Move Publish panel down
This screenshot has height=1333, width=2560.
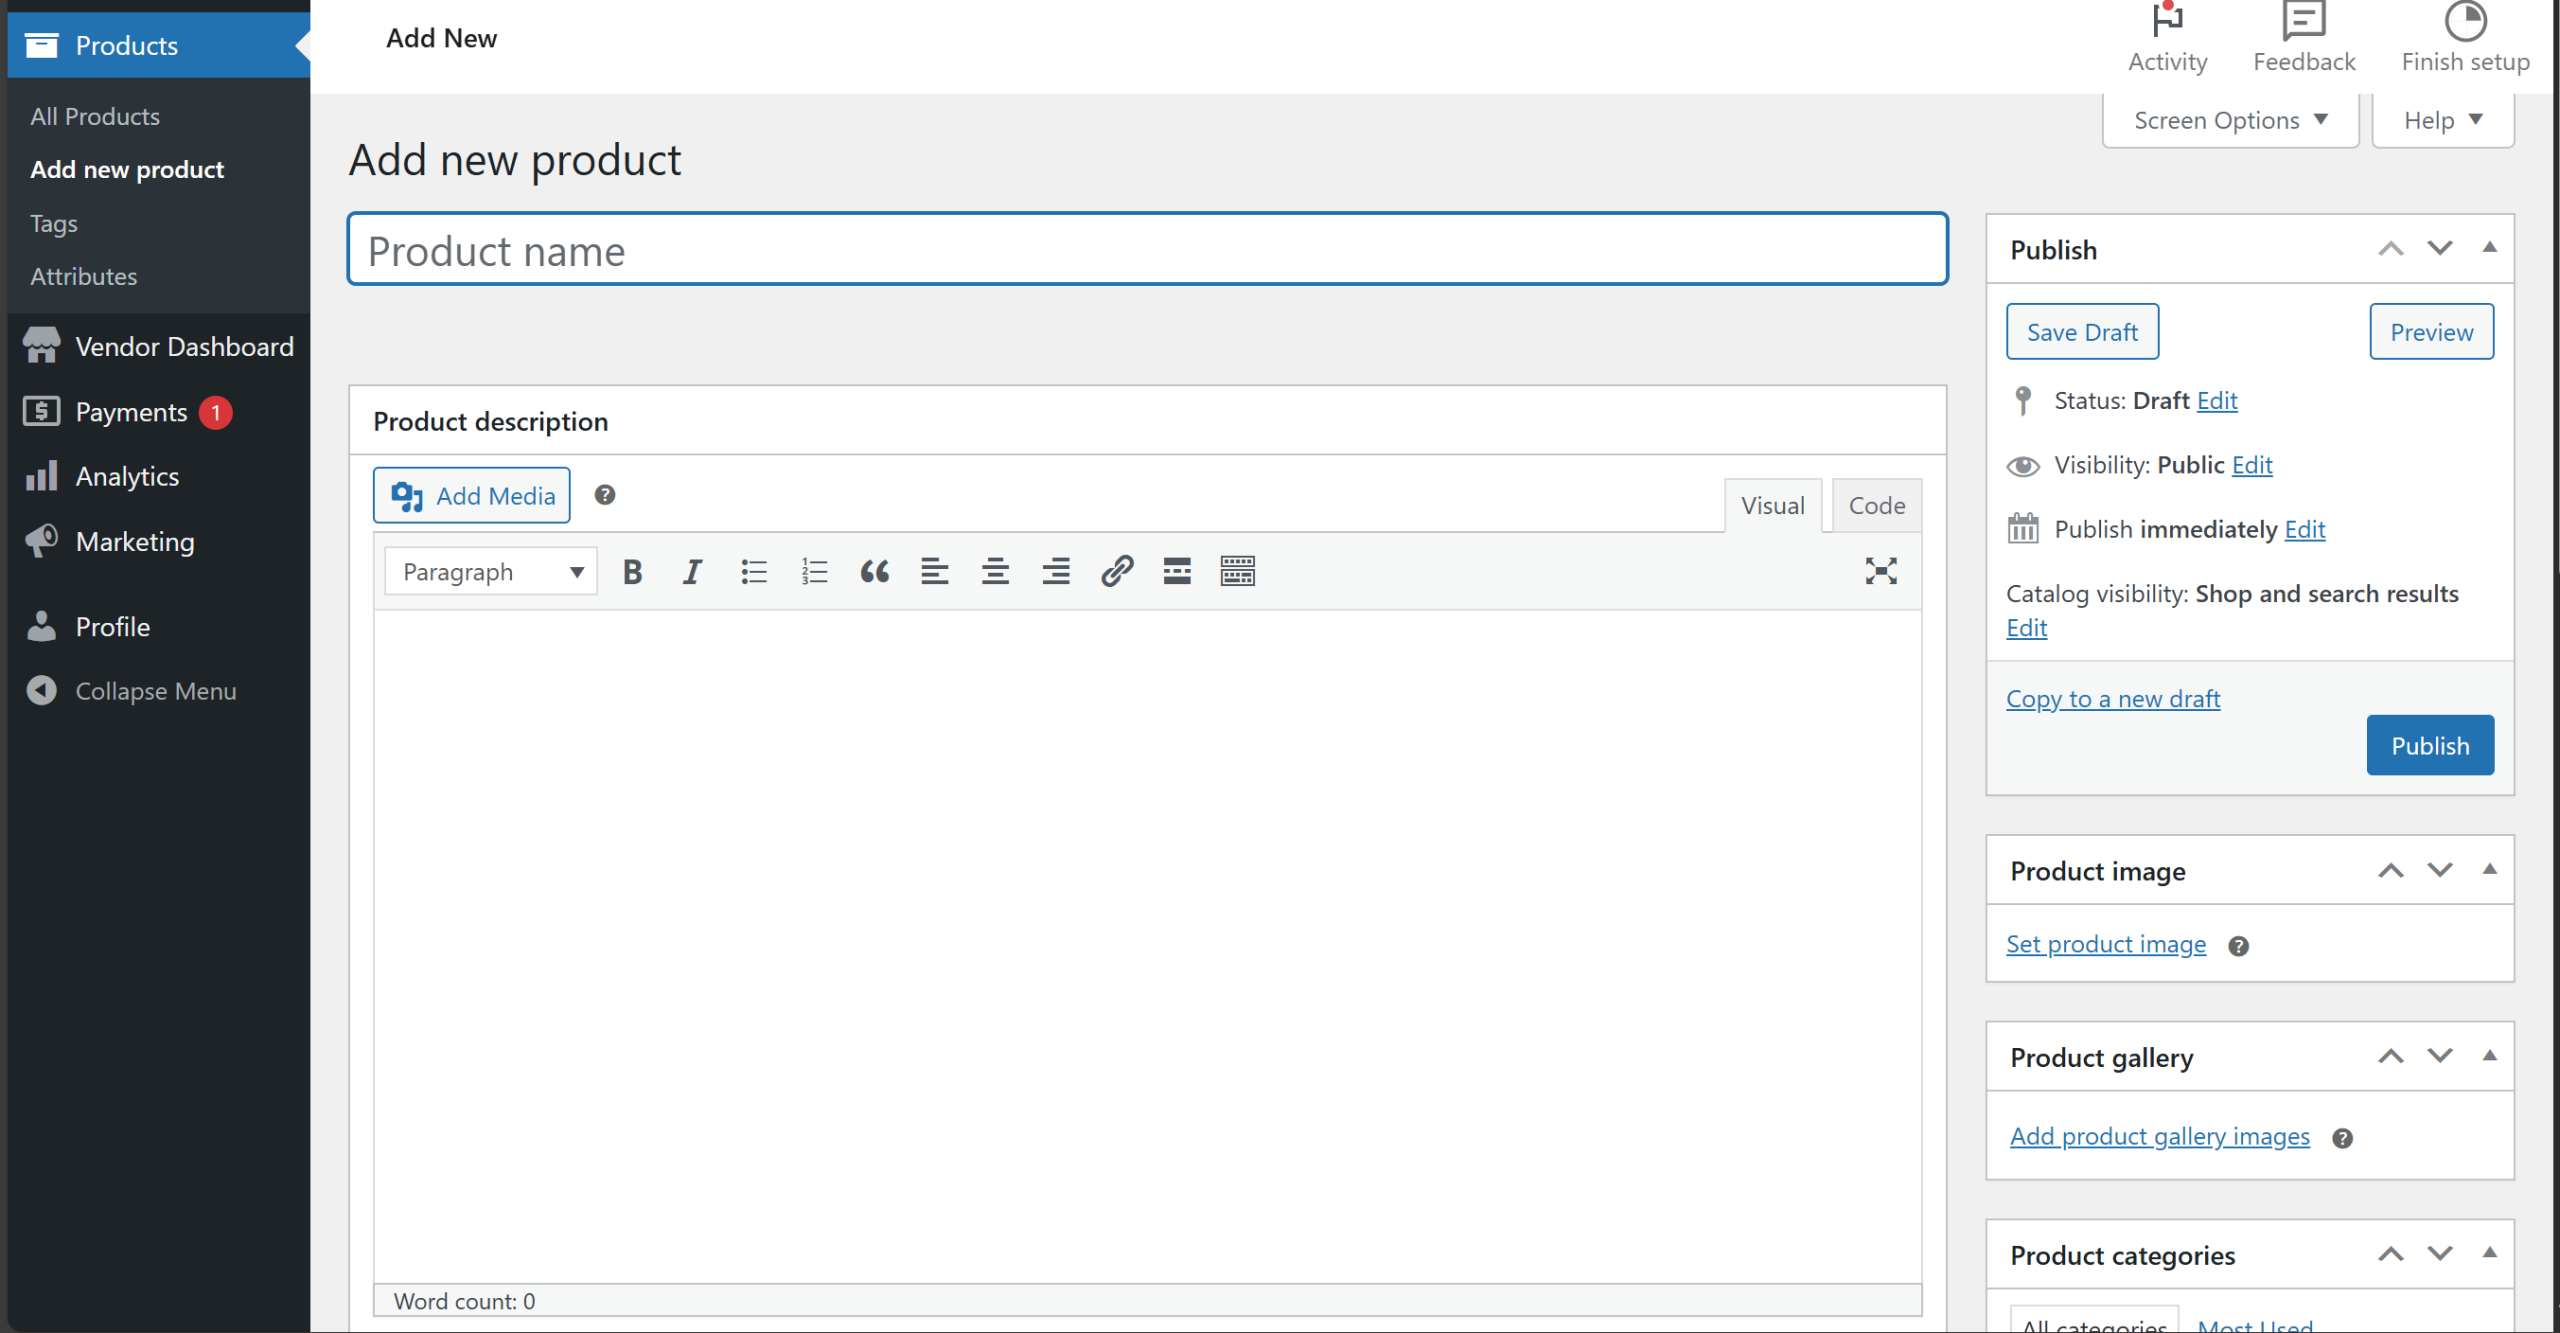(x=2440, y=248)
